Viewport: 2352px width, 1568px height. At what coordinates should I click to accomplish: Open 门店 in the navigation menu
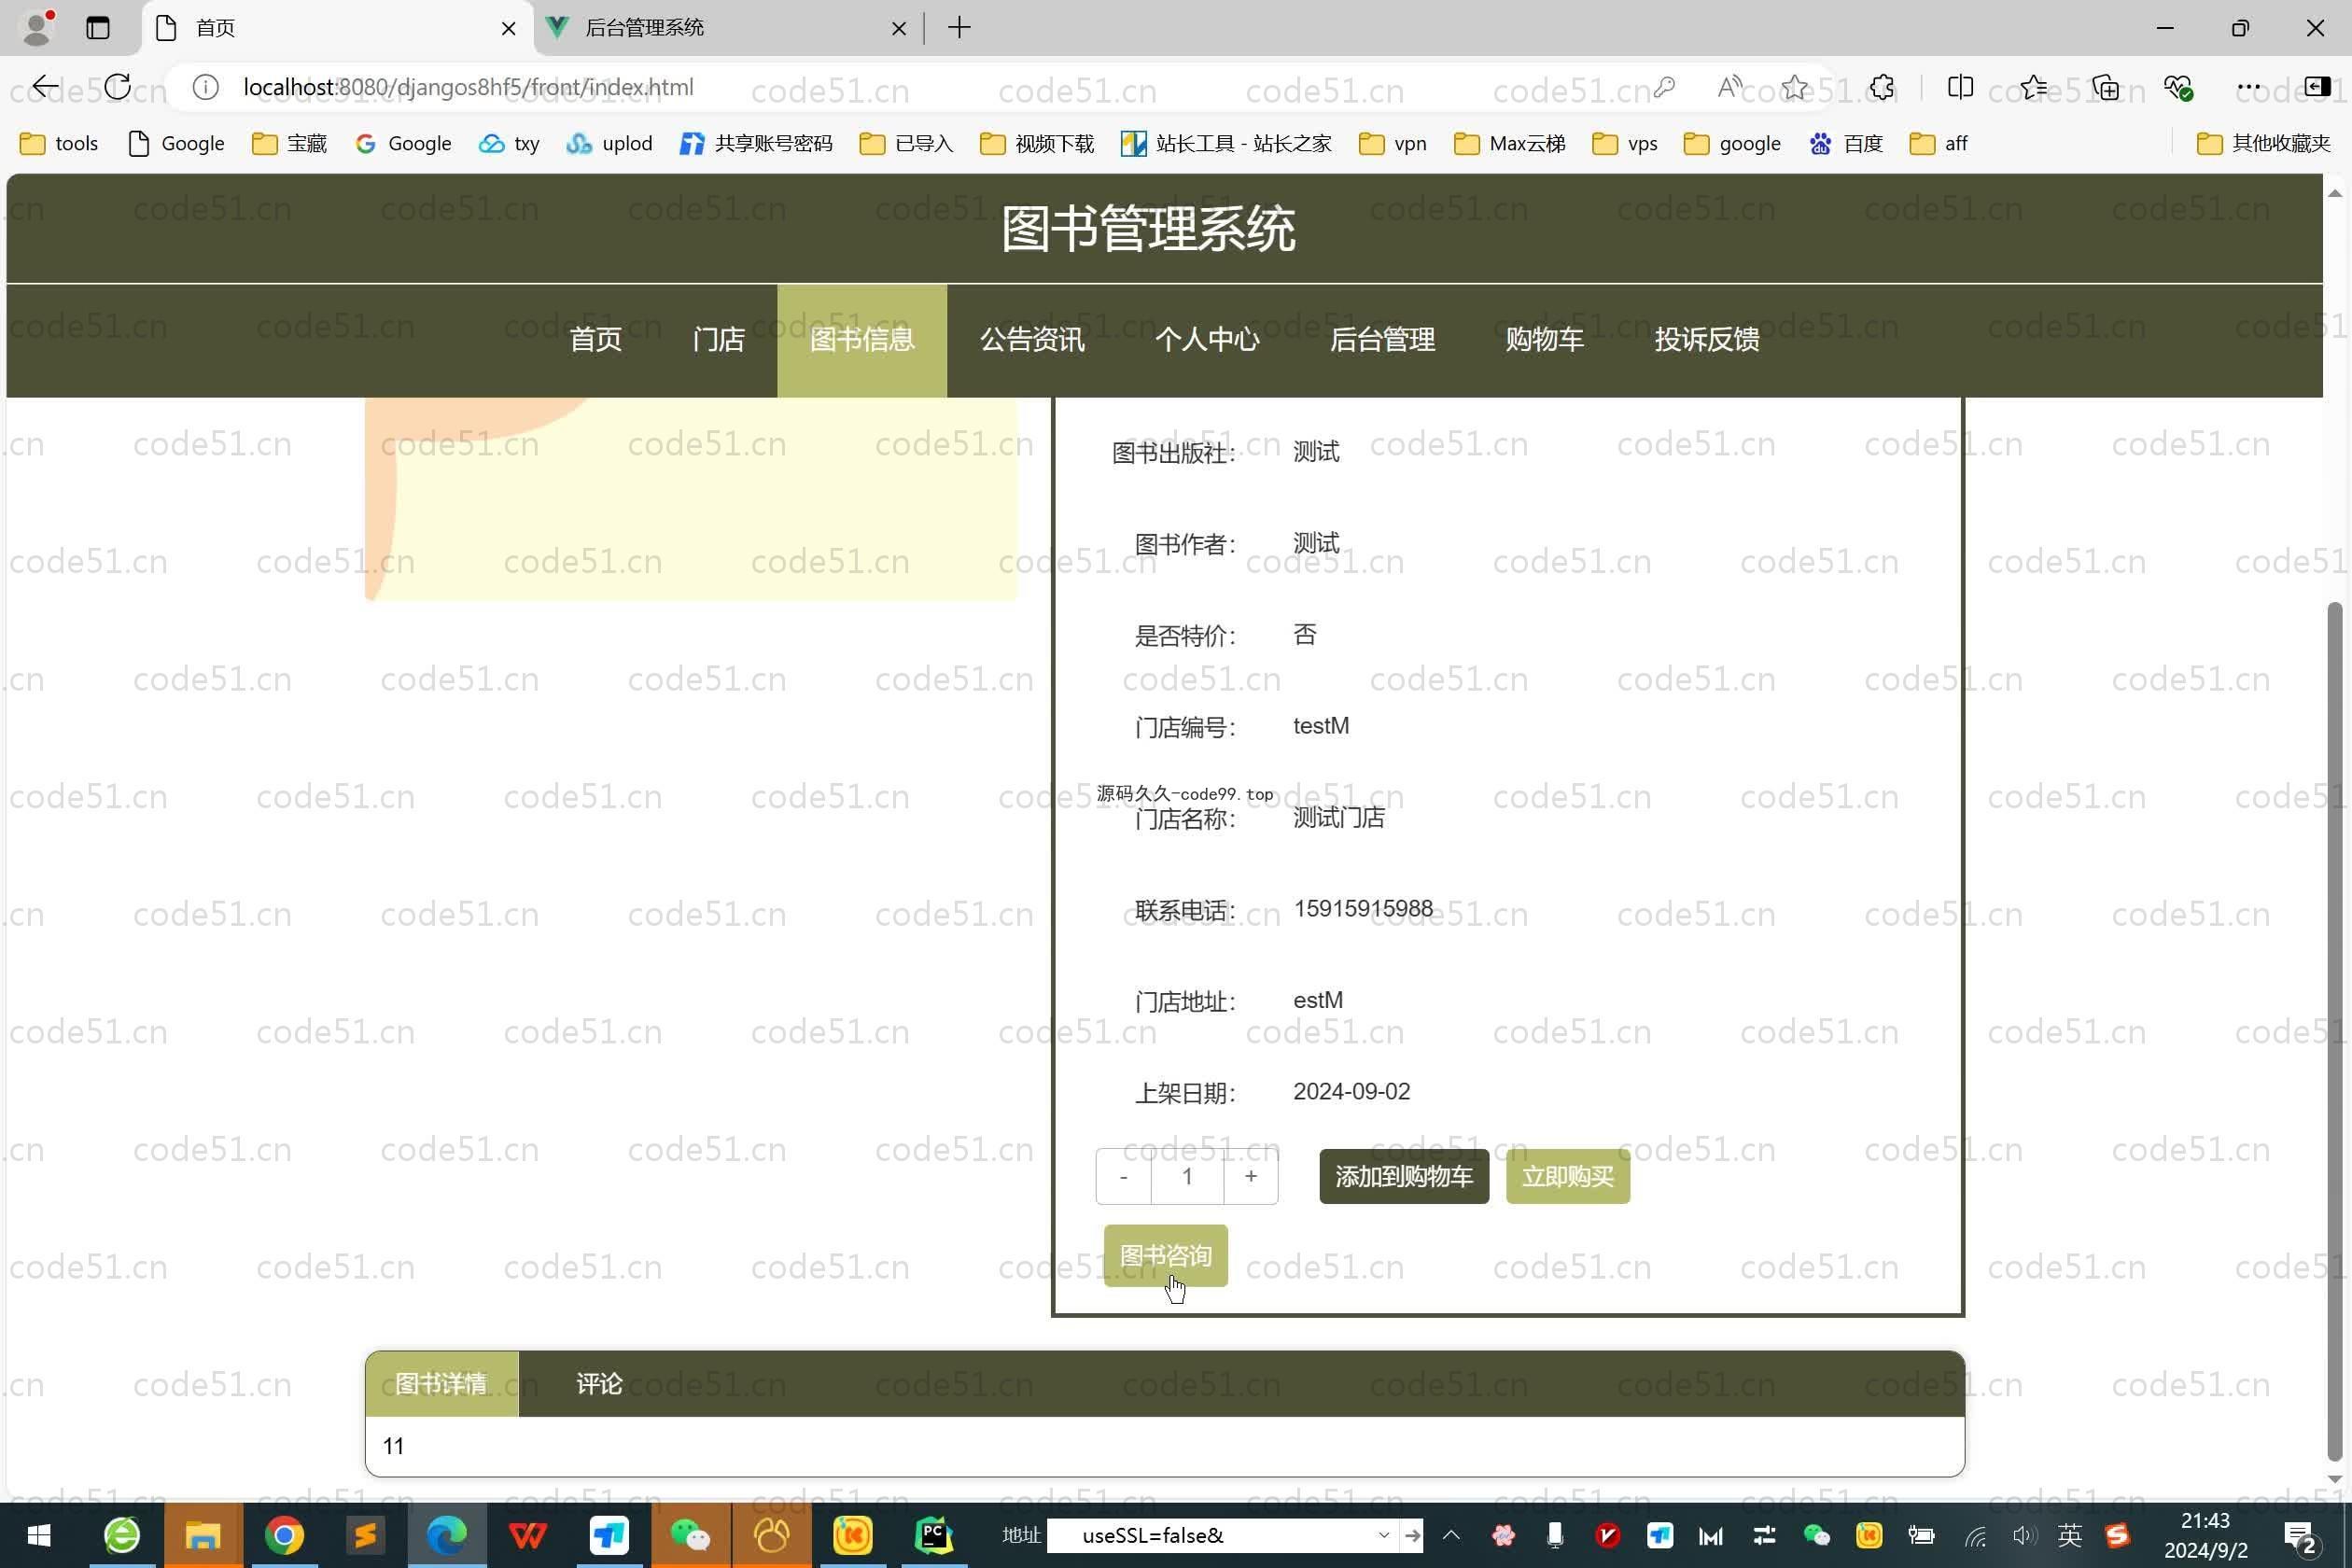[x=718, y=340]
